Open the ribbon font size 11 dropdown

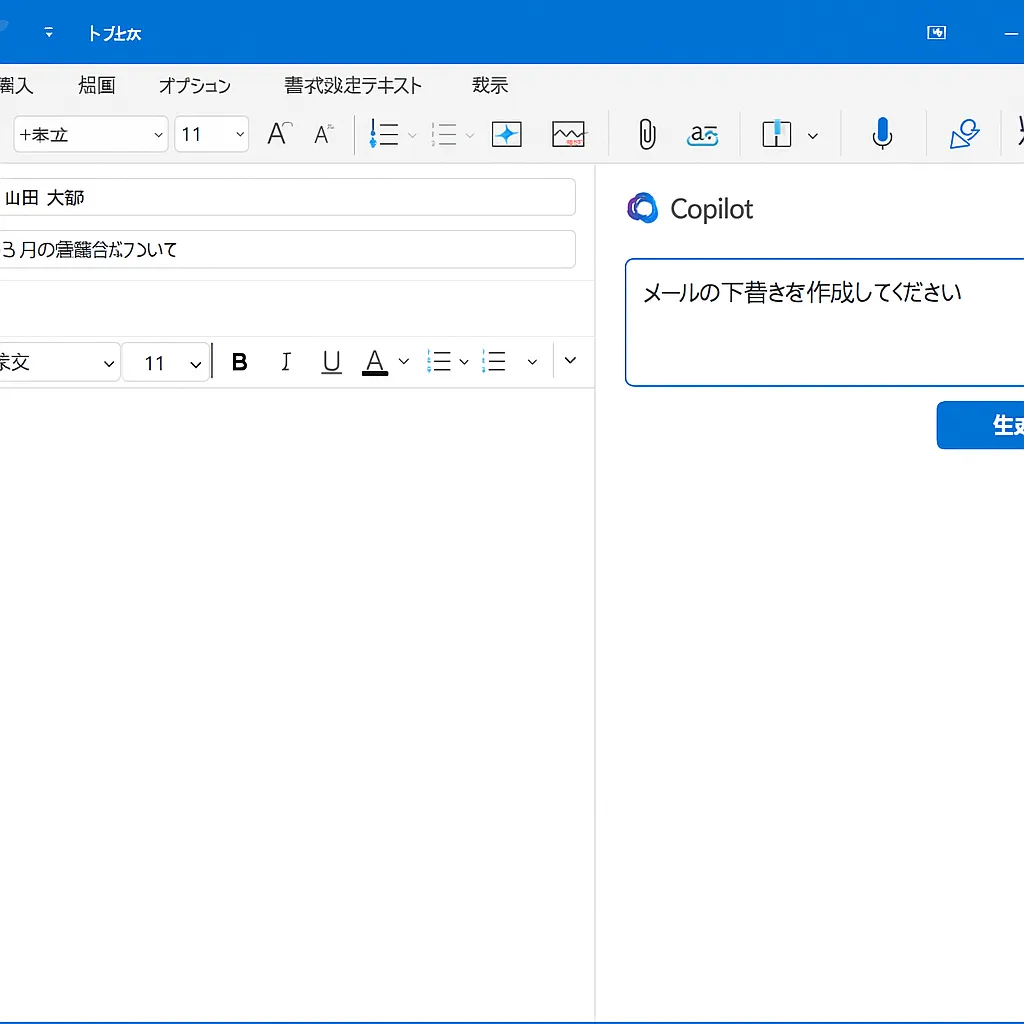click(211, 134)
